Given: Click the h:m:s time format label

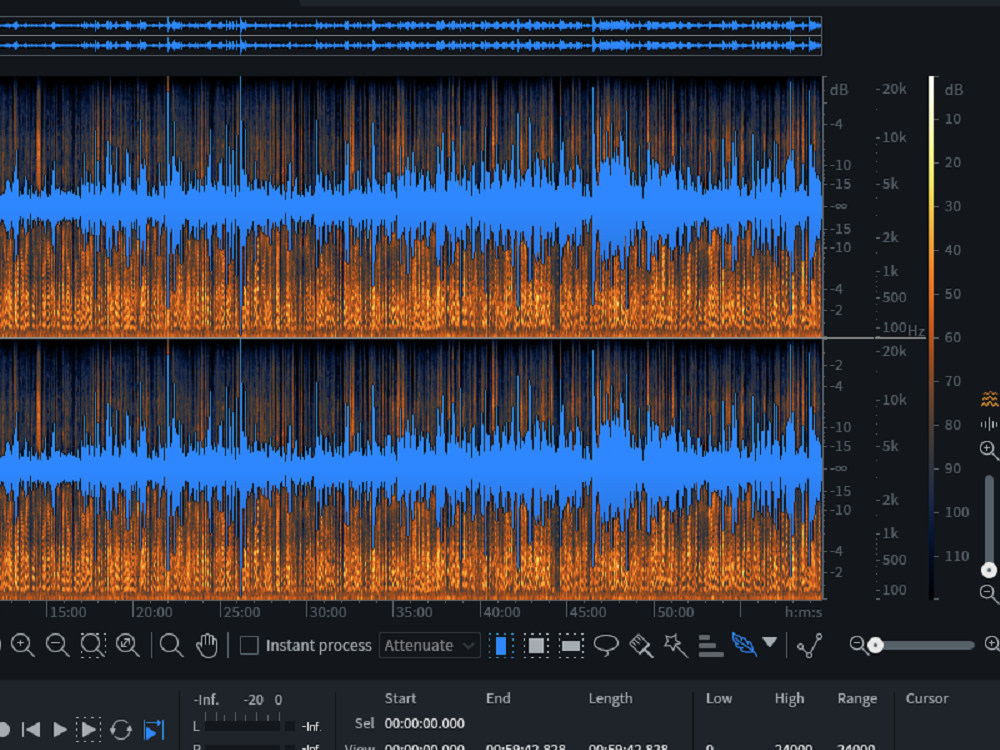Looking at the screenshot, I should coord(803,612).
